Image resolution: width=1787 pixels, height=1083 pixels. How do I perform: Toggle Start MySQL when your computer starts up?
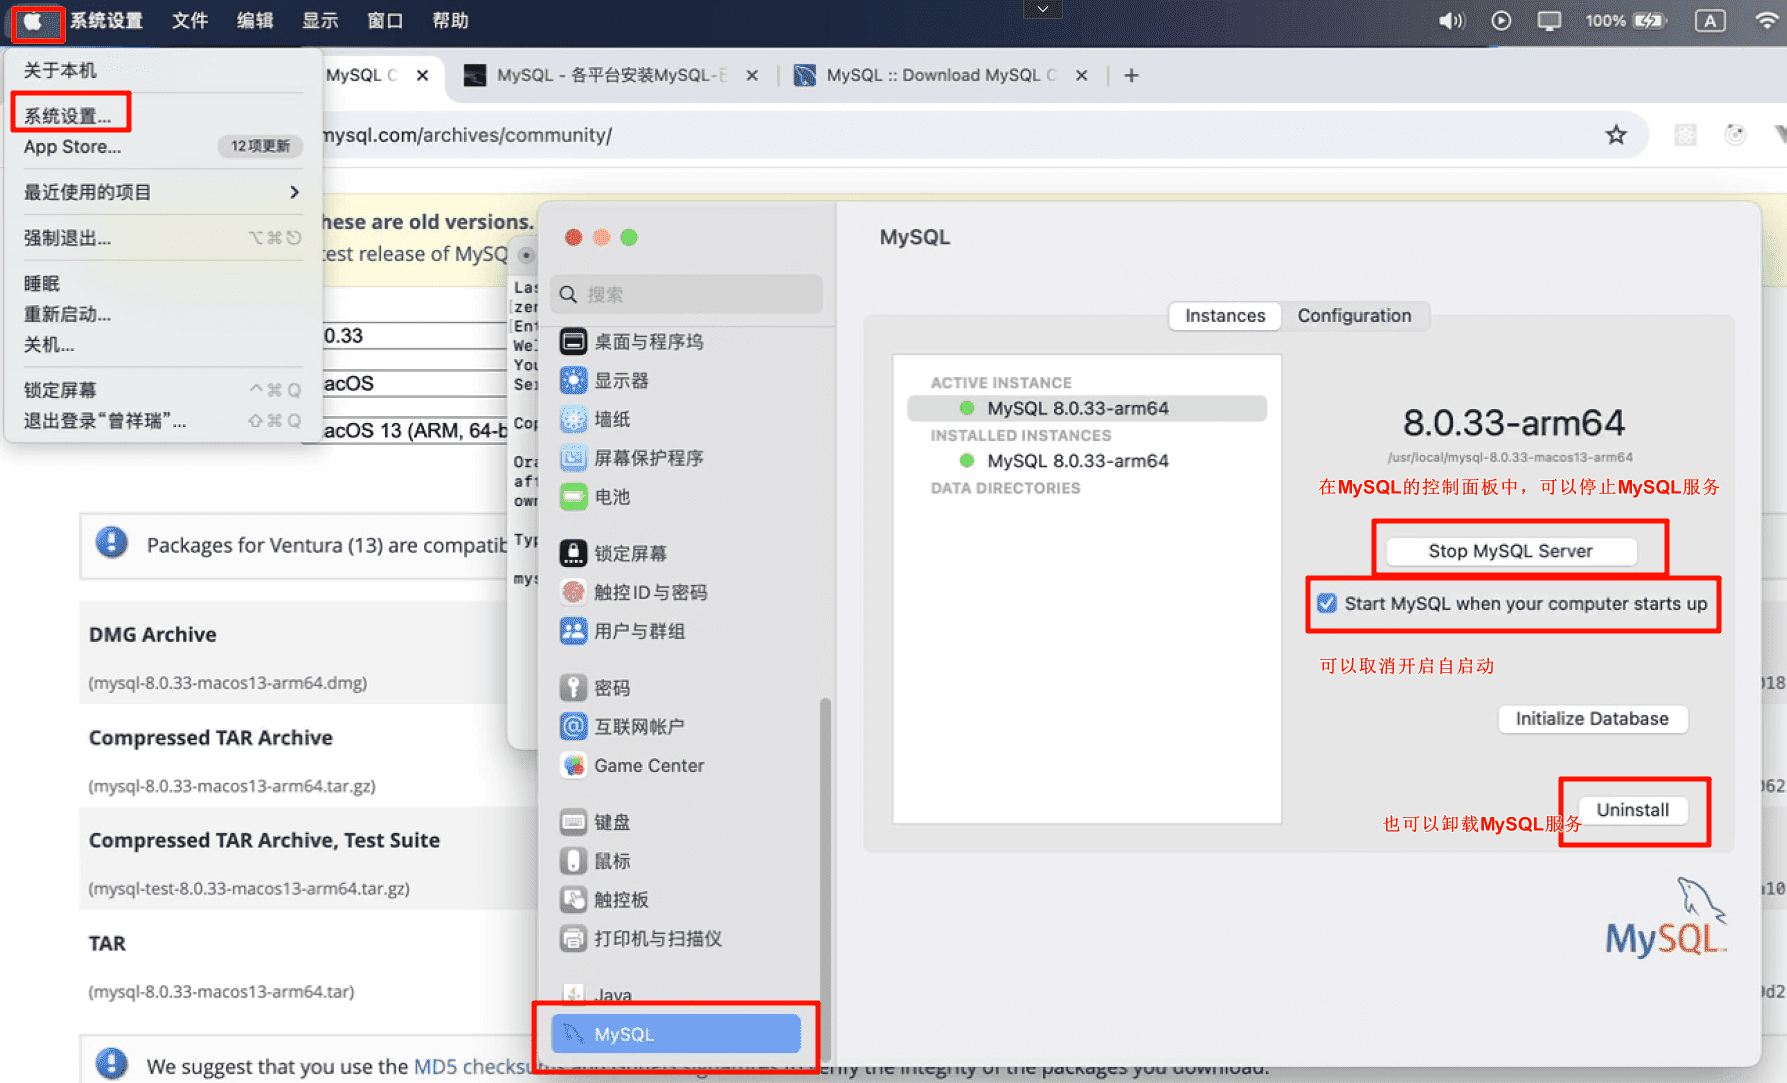tap(1327, 604)
